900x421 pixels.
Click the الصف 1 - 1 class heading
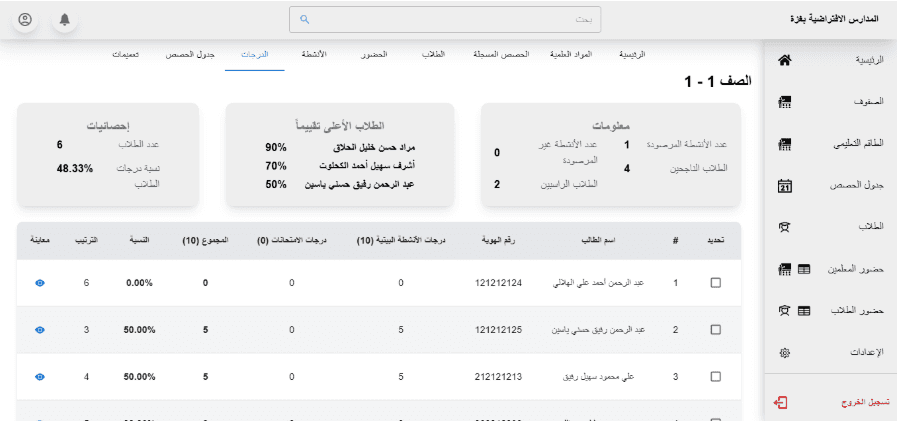717,82
